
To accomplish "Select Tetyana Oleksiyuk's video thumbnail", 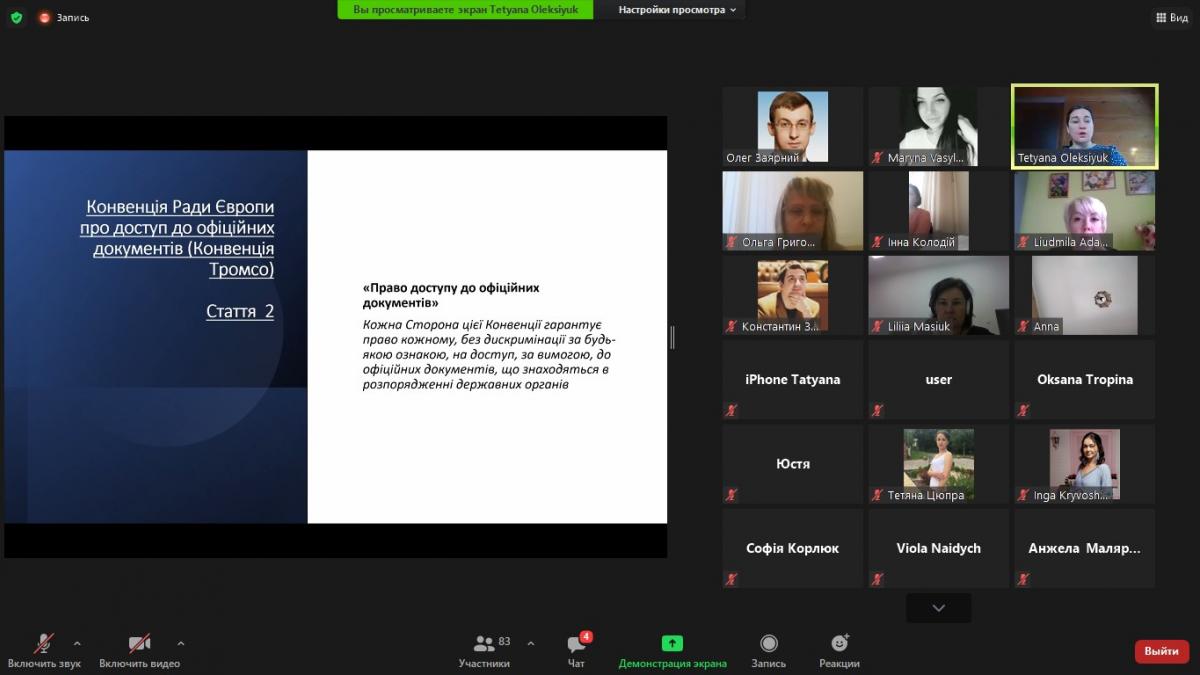I will pyautogui.click(x=1084, y=126).
